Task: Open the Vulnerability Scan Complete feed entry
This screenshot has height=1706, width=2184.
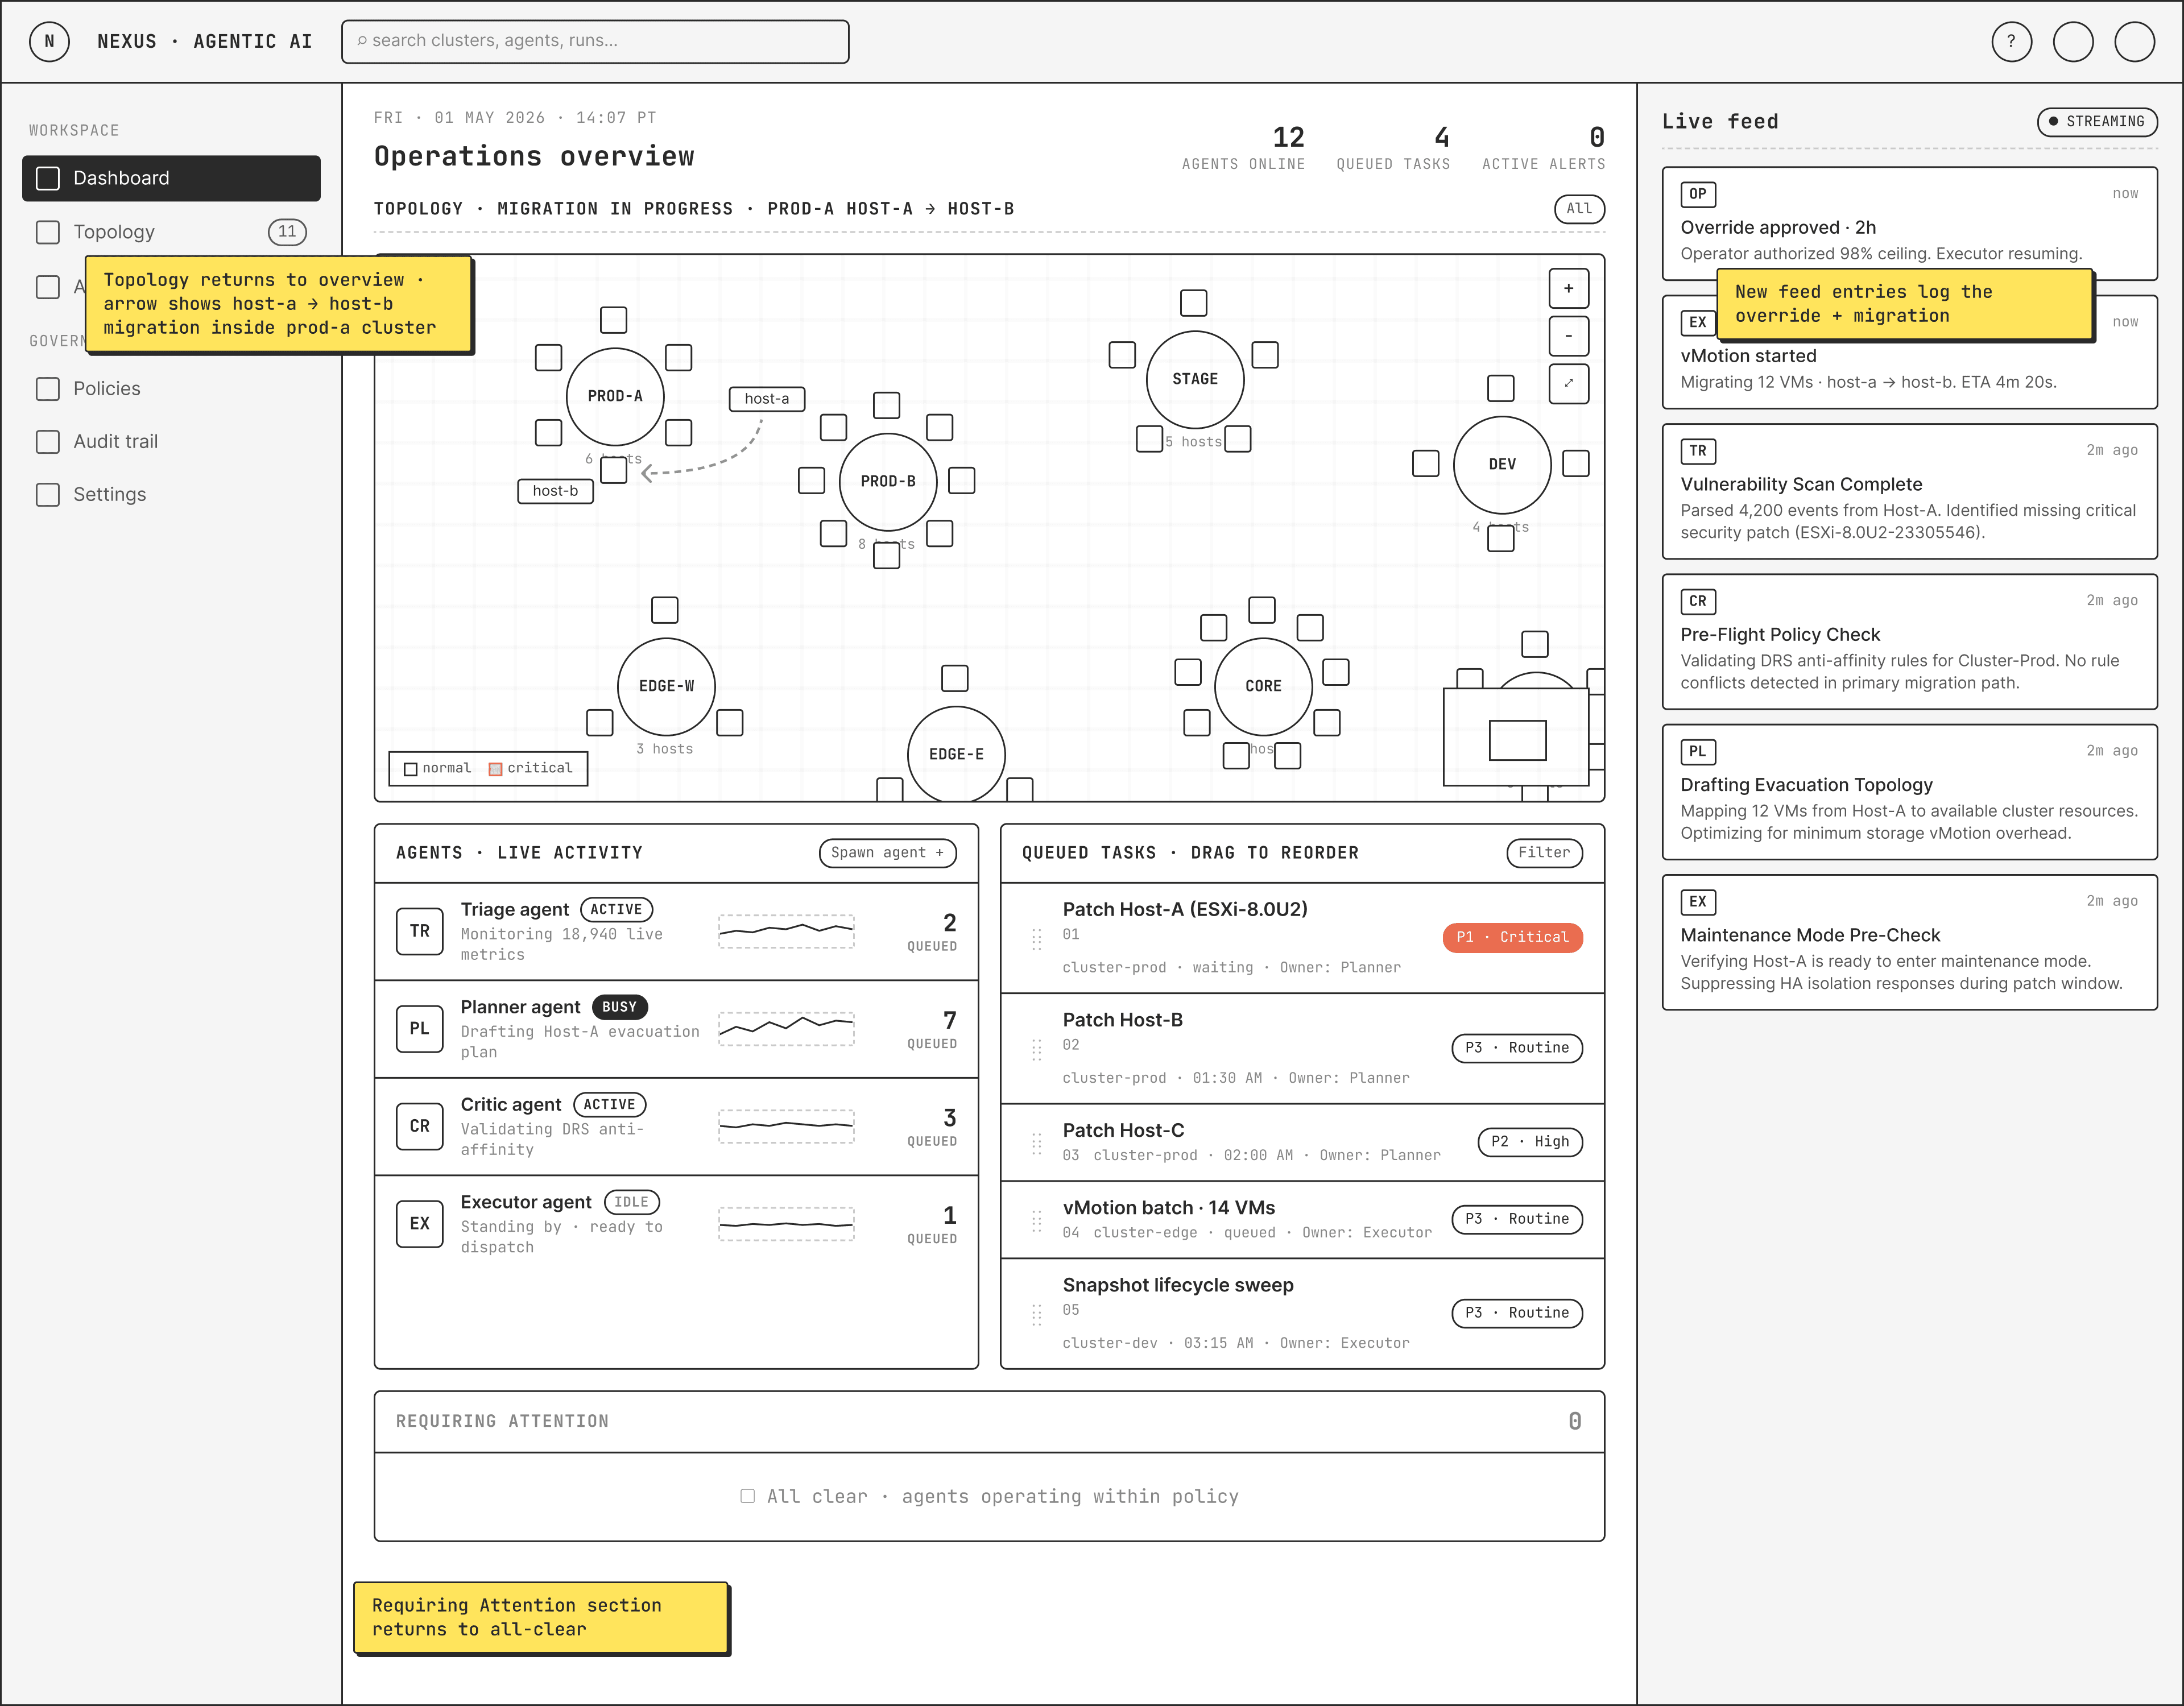Action: (1909, 492)
